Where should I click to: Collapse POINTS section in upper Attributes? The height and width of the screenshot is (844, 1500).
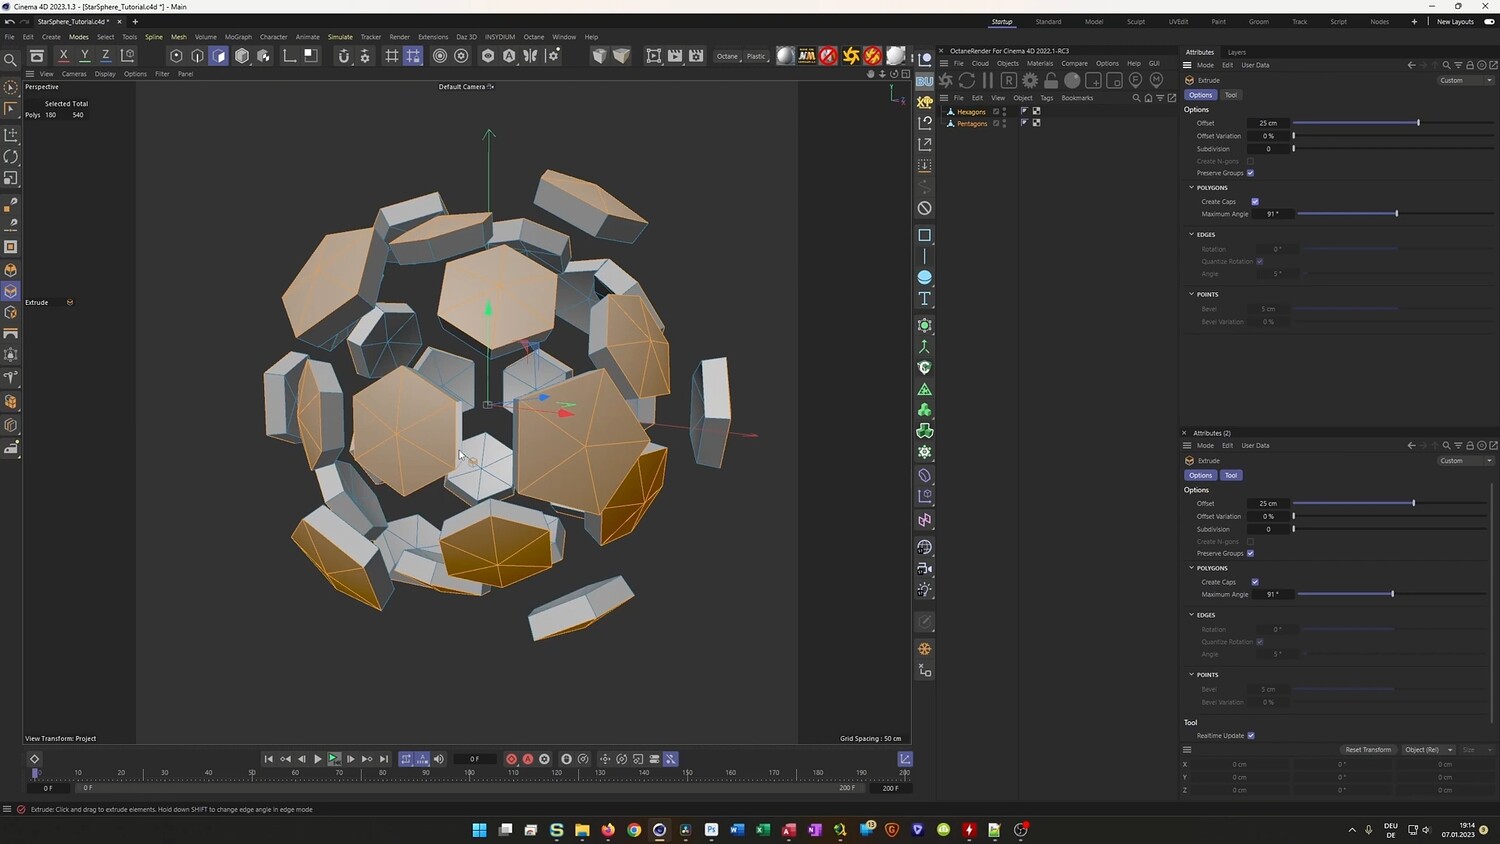(x=1191, y=294)
